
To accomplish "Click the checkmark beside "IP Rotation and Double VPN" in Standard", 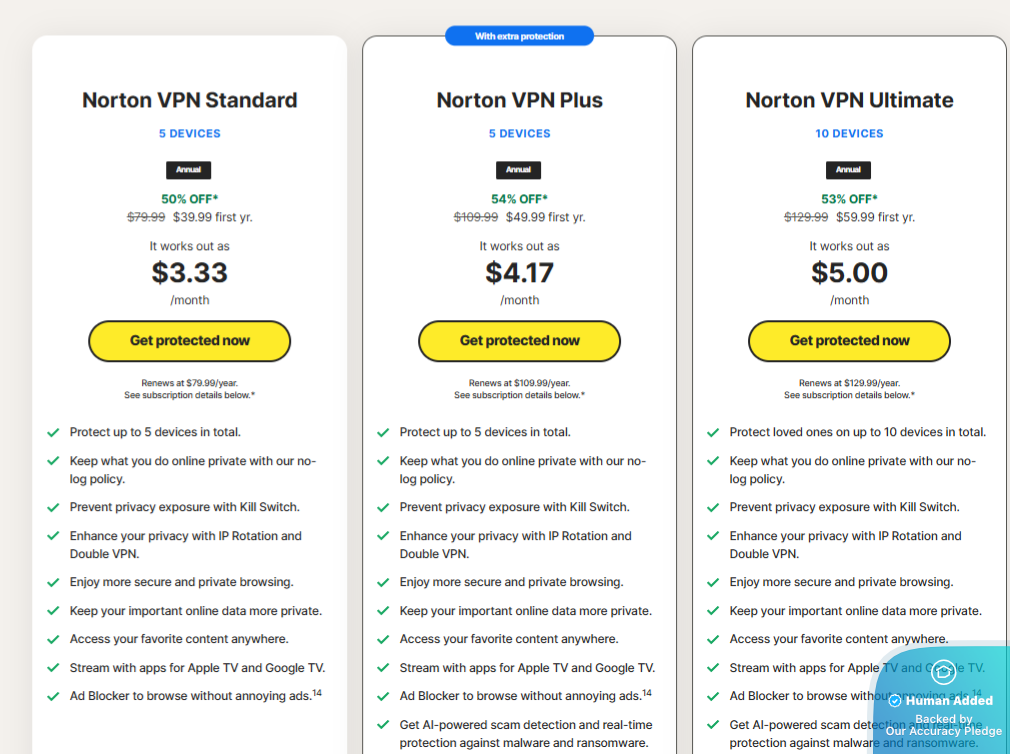I will click(53, 537).
